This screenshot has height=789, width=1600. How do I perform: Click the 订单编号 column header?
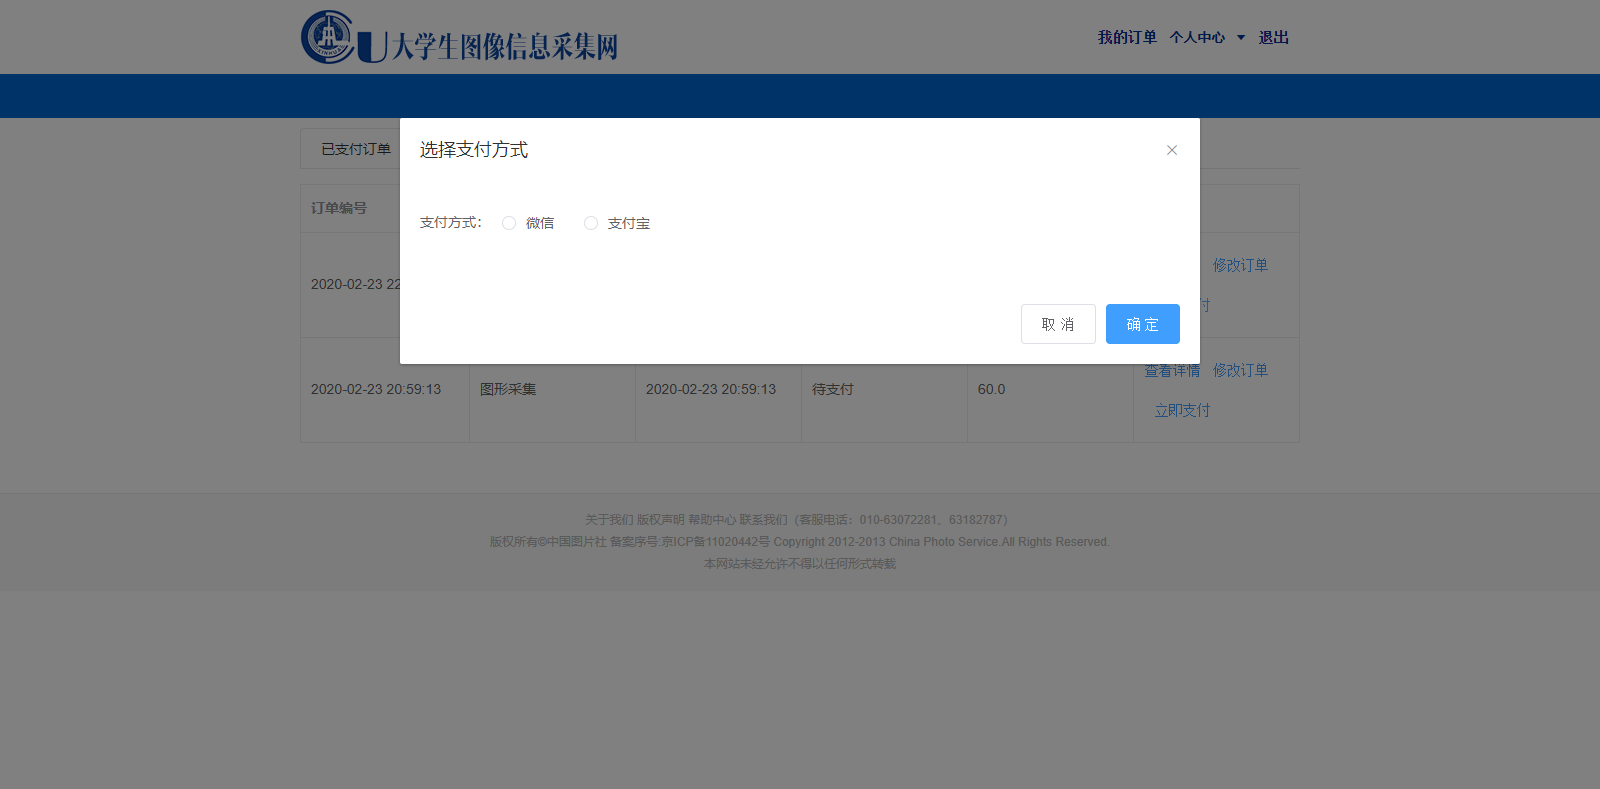(339, 208)
